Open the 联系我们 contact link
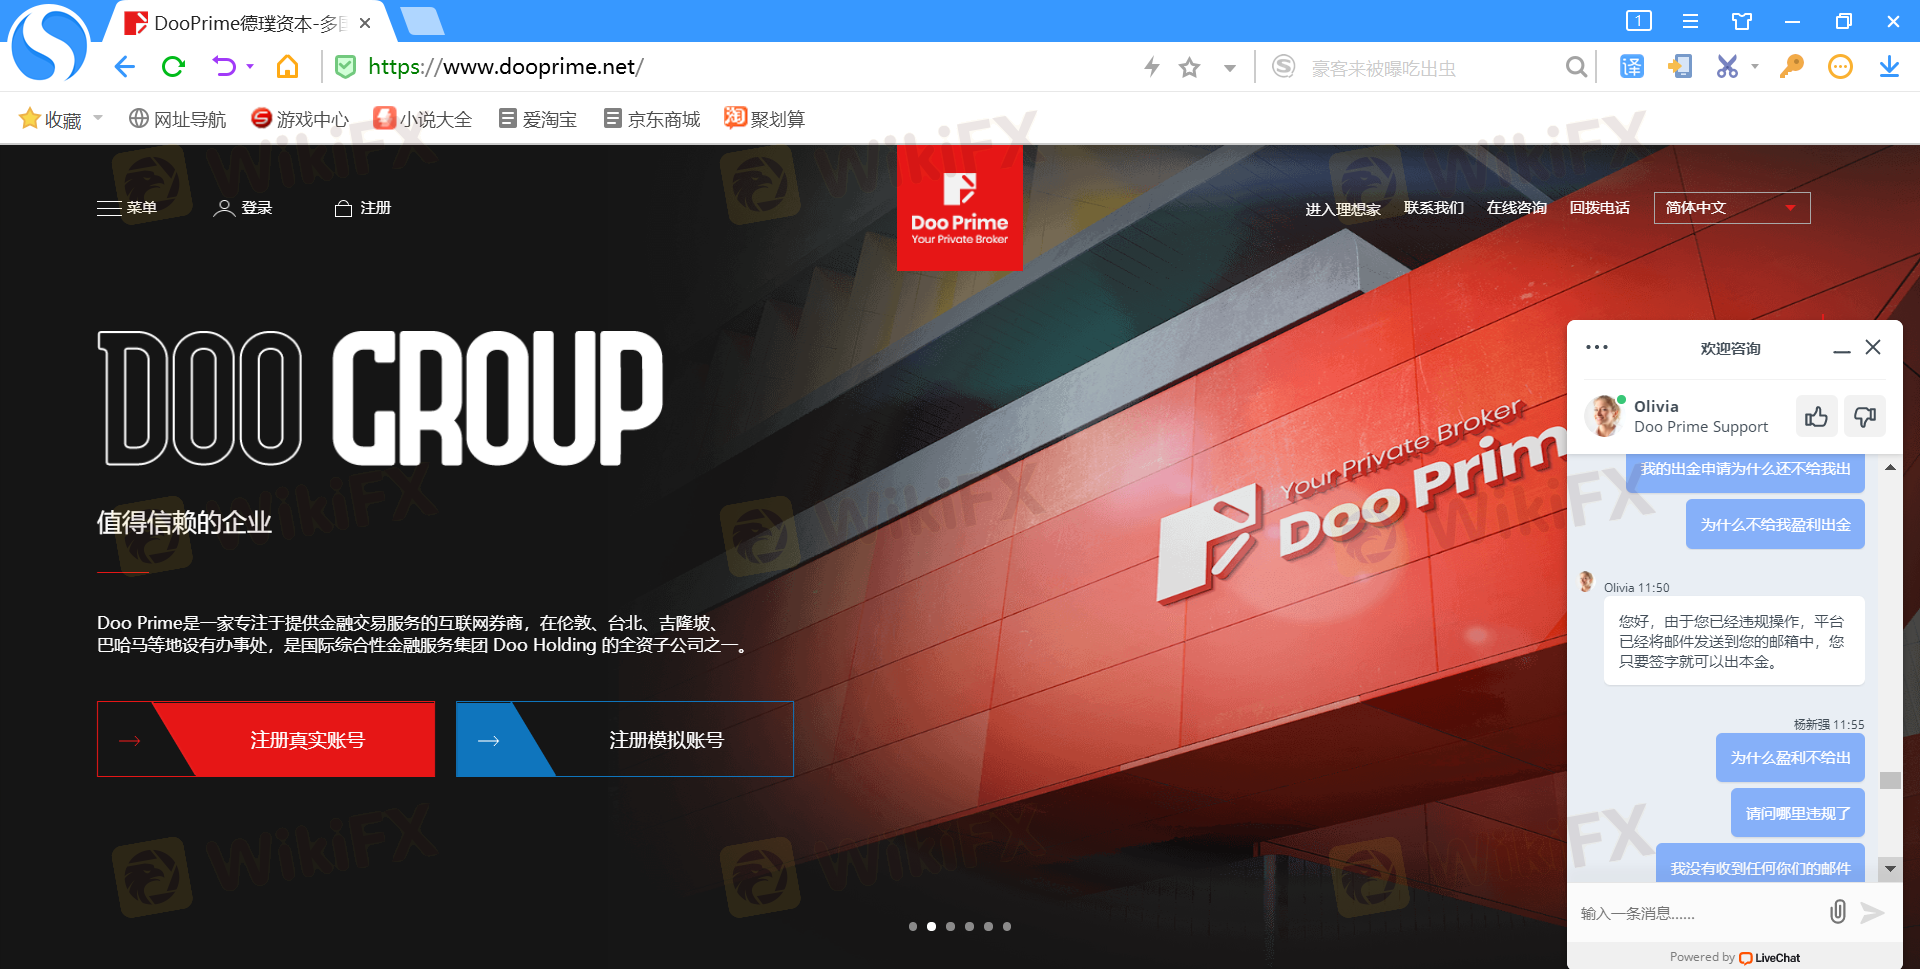Viewport: 1920px width, 969px height. (1434, 208)
